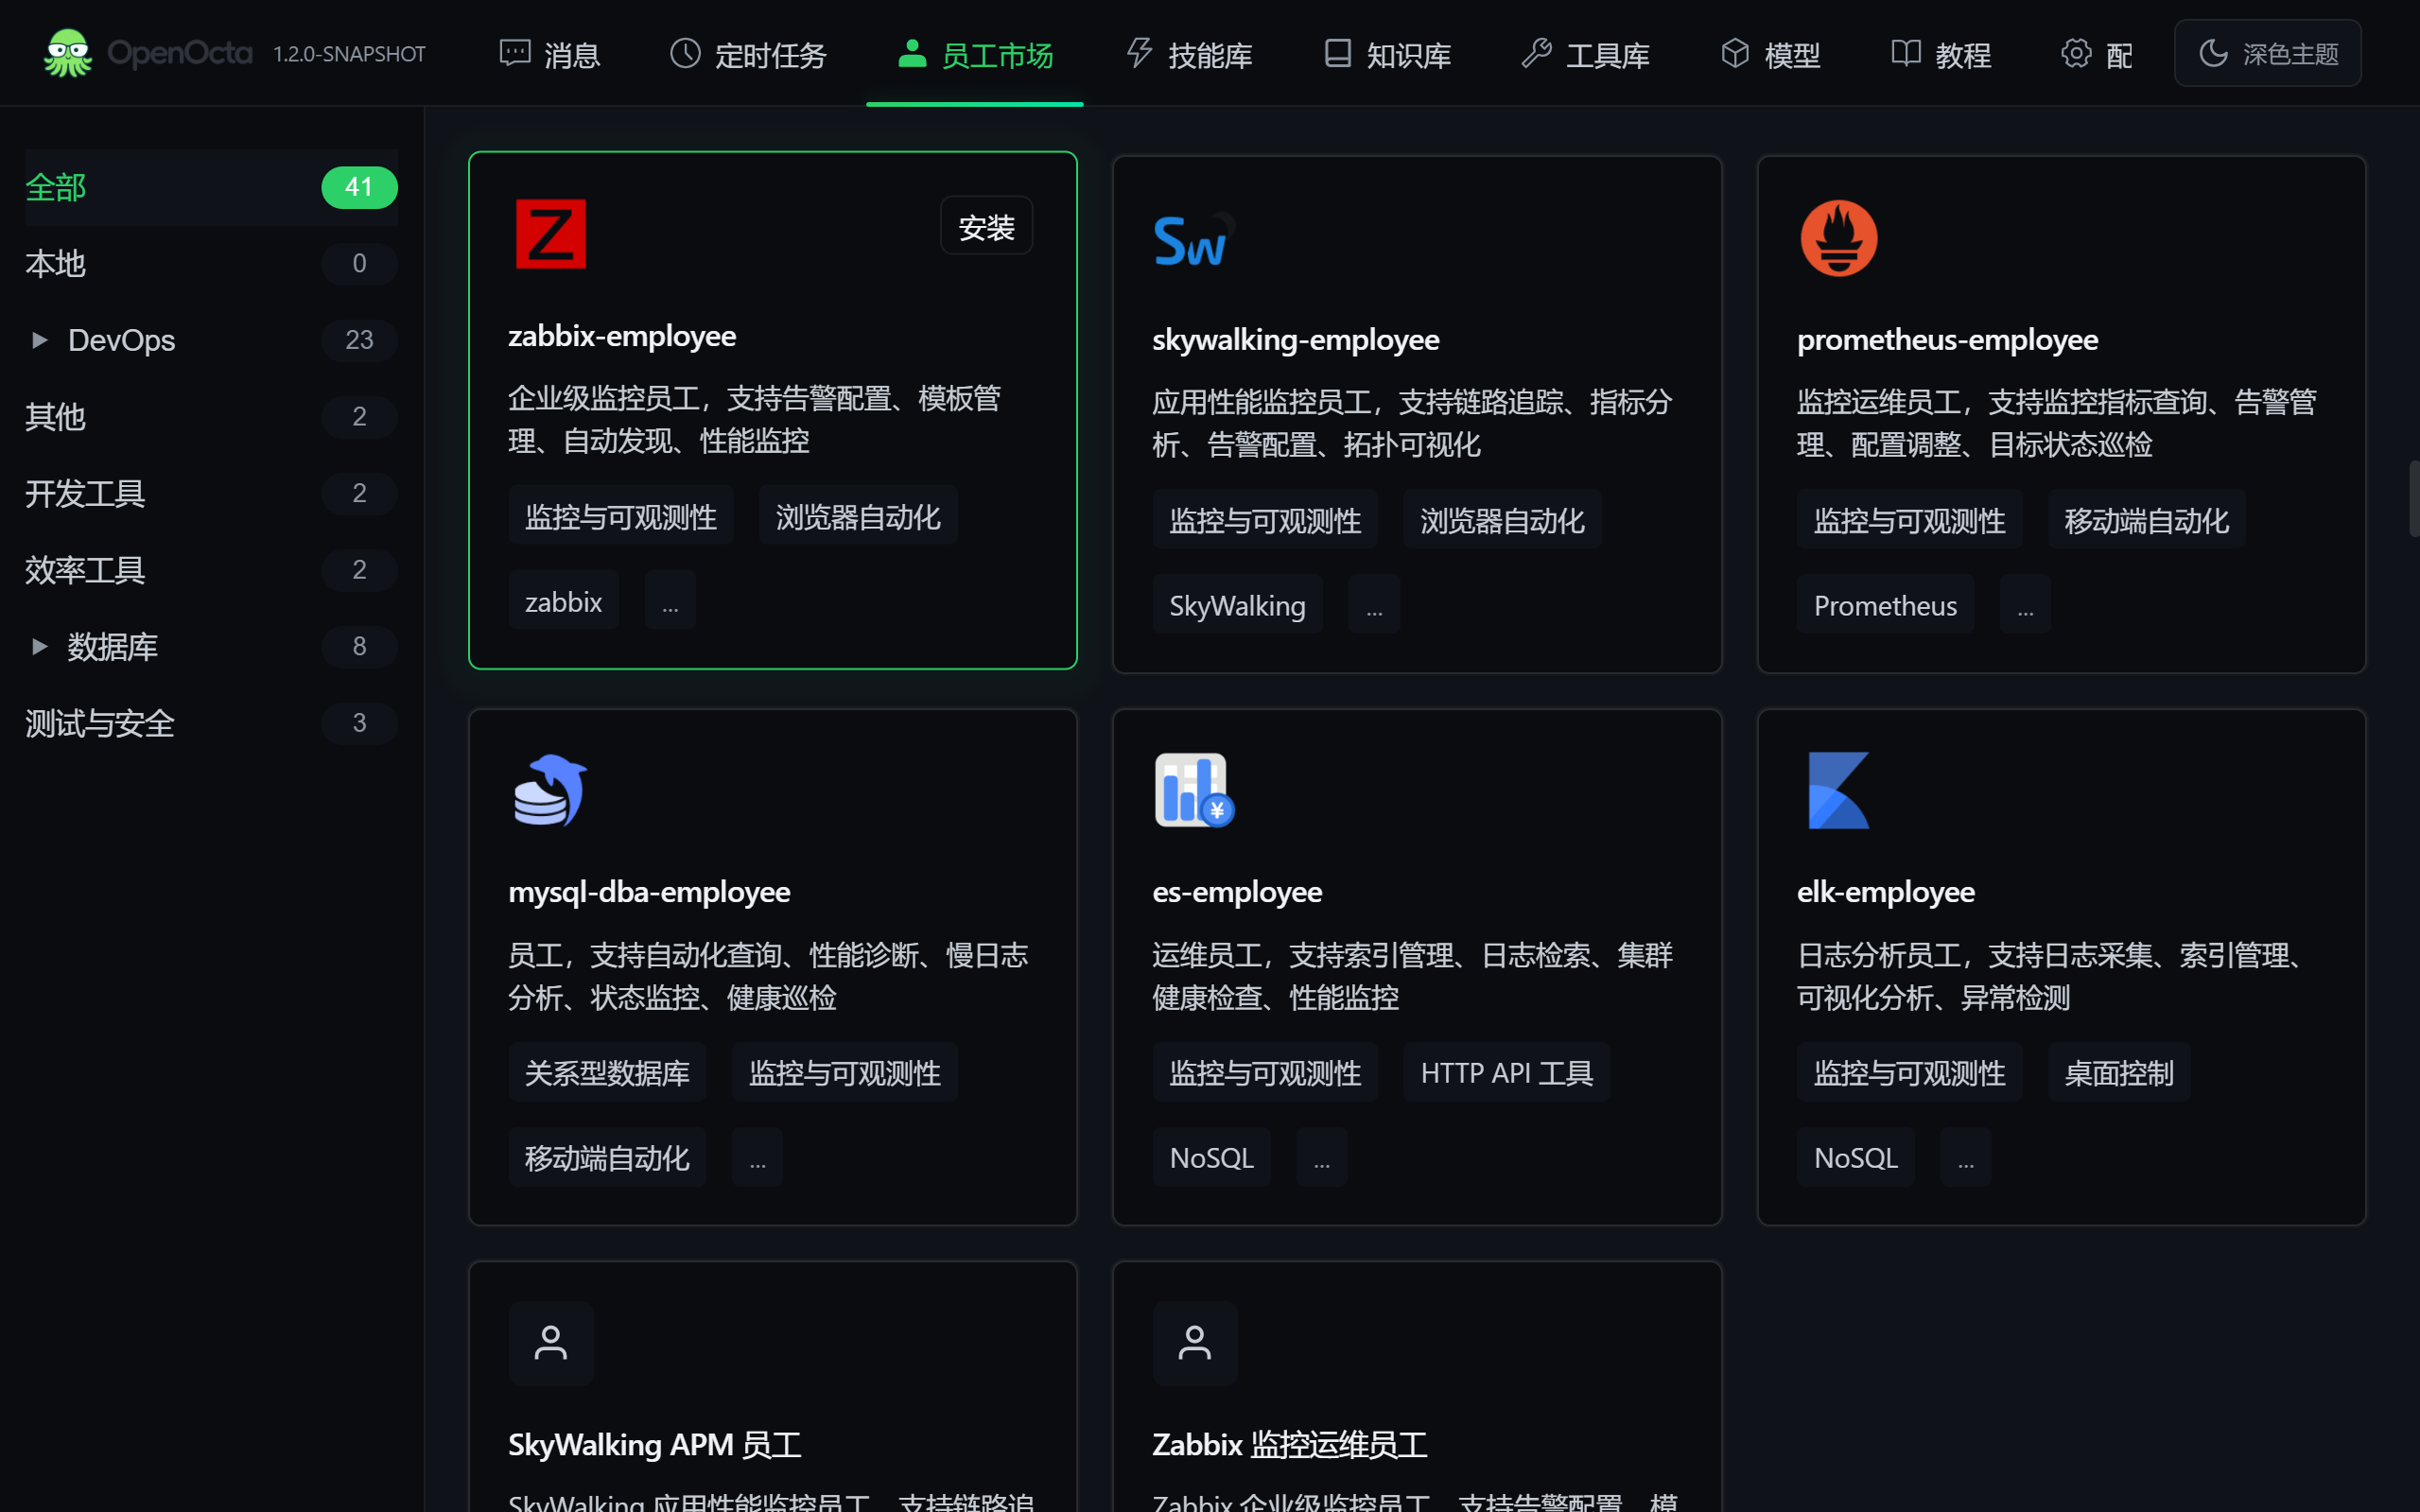Open the SkyWalking APM 员工 card title
Image resolution: width=2420 pixels, height=1512 pixels.
click(654, 1445)
